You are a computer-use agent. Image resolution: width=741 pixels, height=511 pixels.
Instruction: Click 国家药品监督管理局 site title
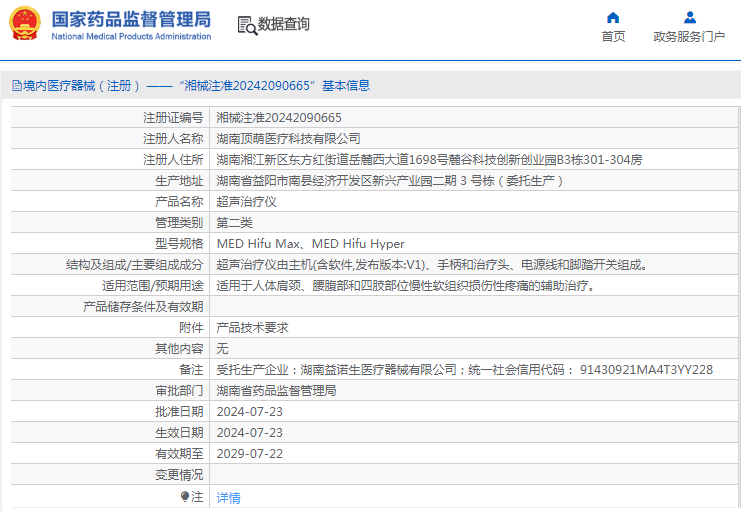pos(131,20)
